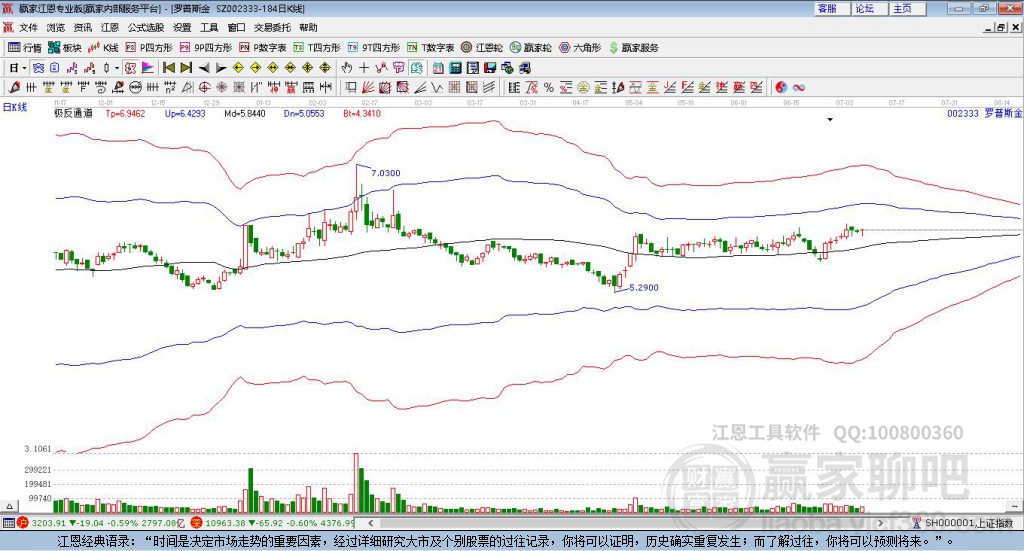Open 赢家服务 dollar-sign service

633,48
